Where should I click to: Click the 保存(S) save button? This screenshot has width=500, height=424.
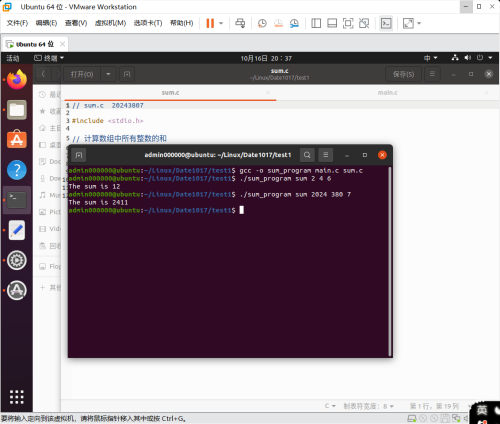pyautogui.click(x=403, y=74)
